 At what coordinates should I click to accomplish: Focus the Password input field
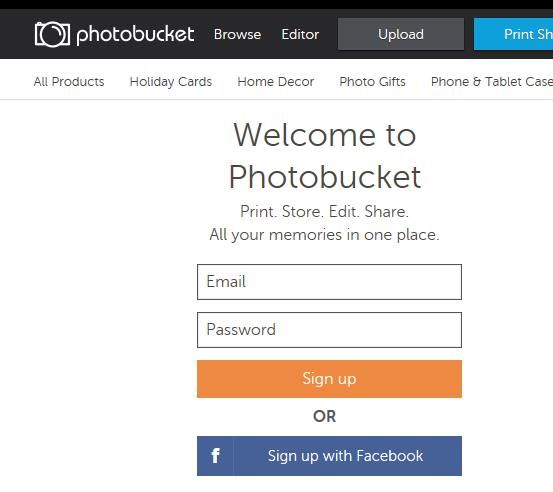(x=329, y=330)
